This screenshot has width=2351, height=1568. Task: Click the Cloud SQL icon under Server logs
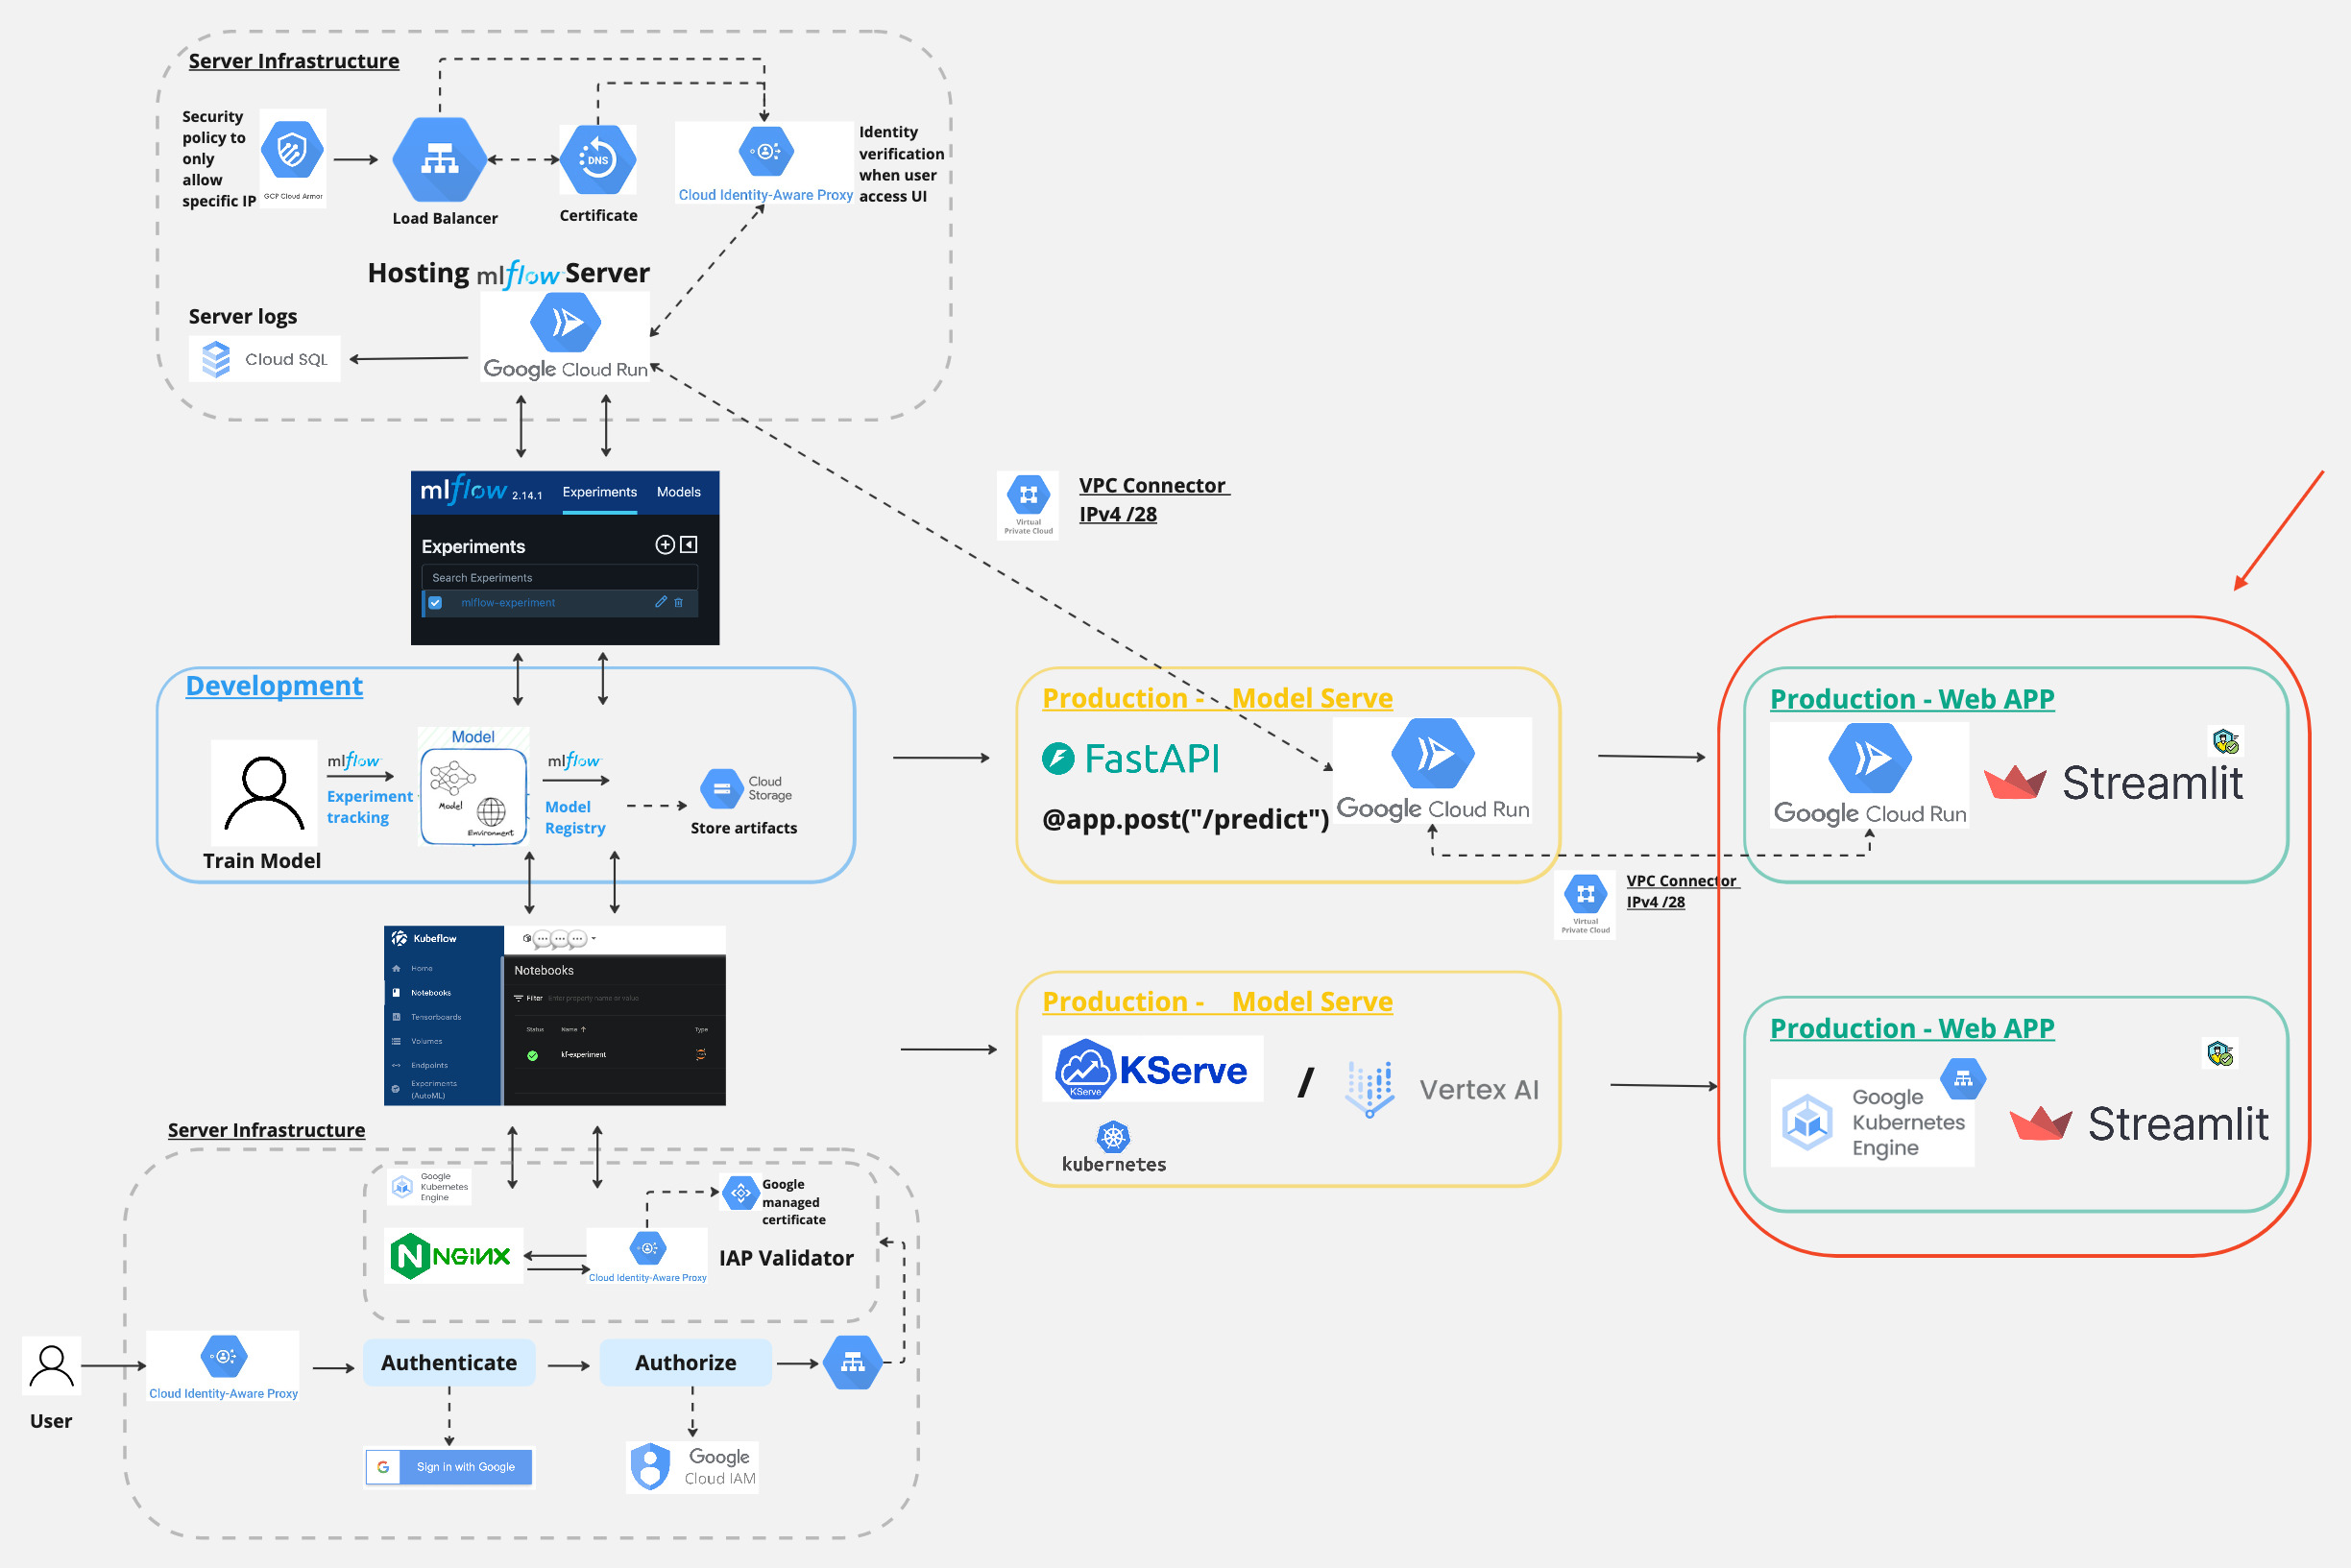216,359
